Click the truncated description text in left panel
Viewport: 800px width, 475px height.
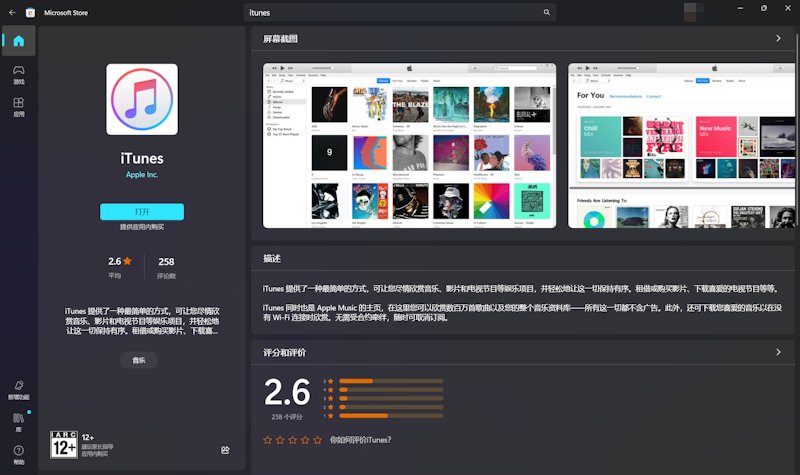(142, 321)
